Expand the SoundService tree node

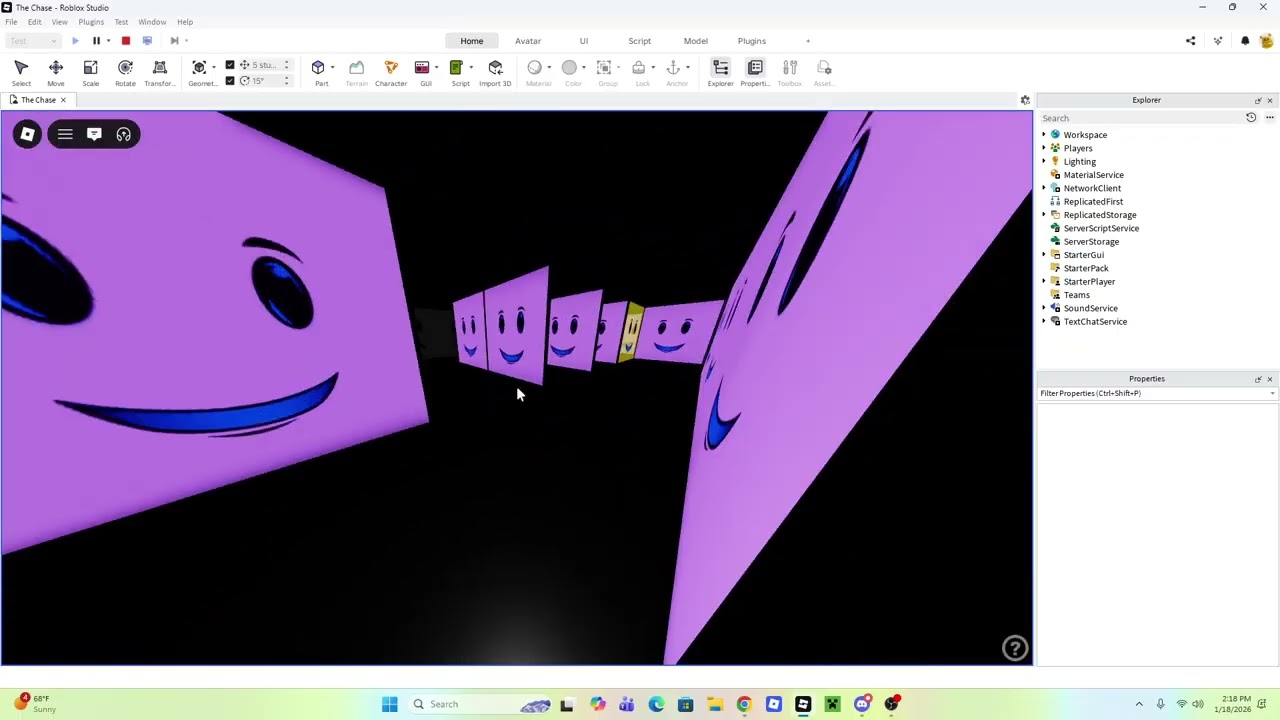point(1044,308)
